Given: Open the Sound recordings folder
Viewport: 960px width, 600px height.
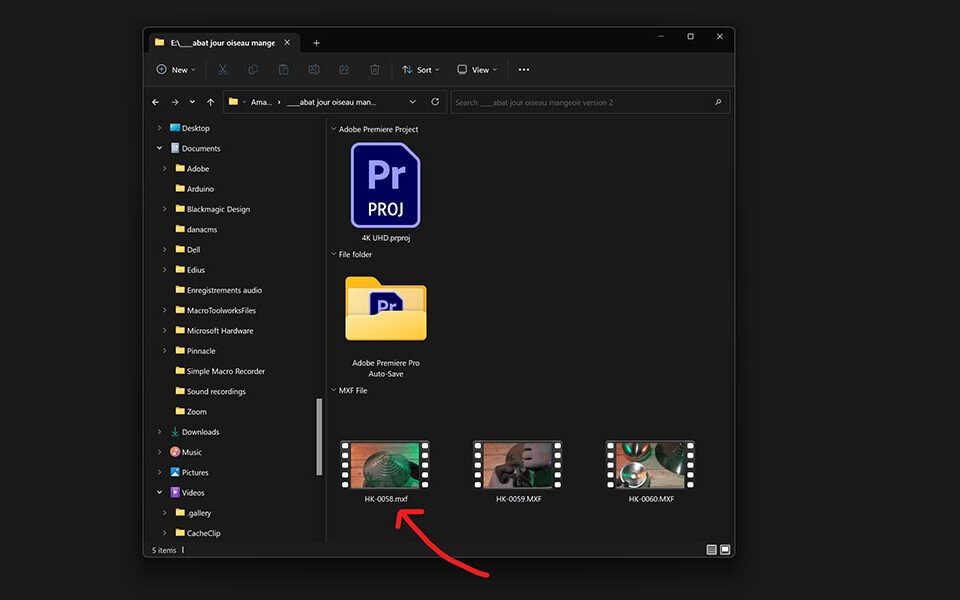Looking at the screenshot, I should pos(216,391).
